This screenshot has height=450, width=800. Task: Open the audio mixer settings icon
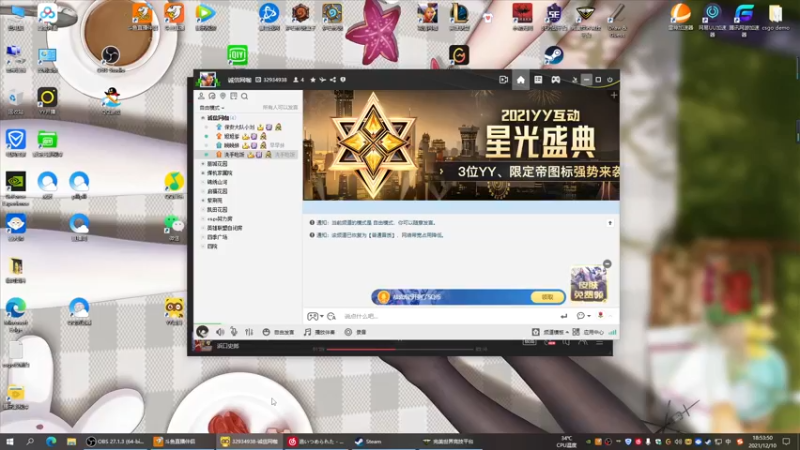tap(249, 332)
